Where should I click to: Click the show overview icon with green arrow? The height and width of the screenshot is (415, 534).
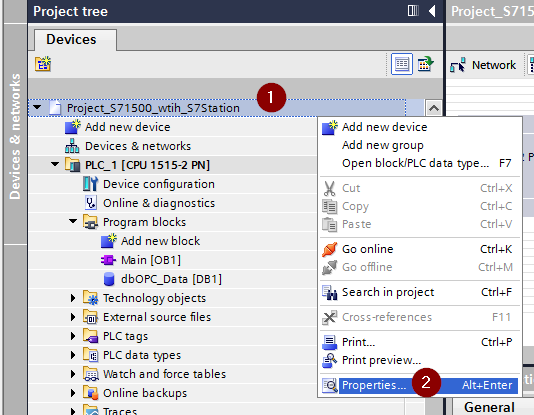[425, 64]
